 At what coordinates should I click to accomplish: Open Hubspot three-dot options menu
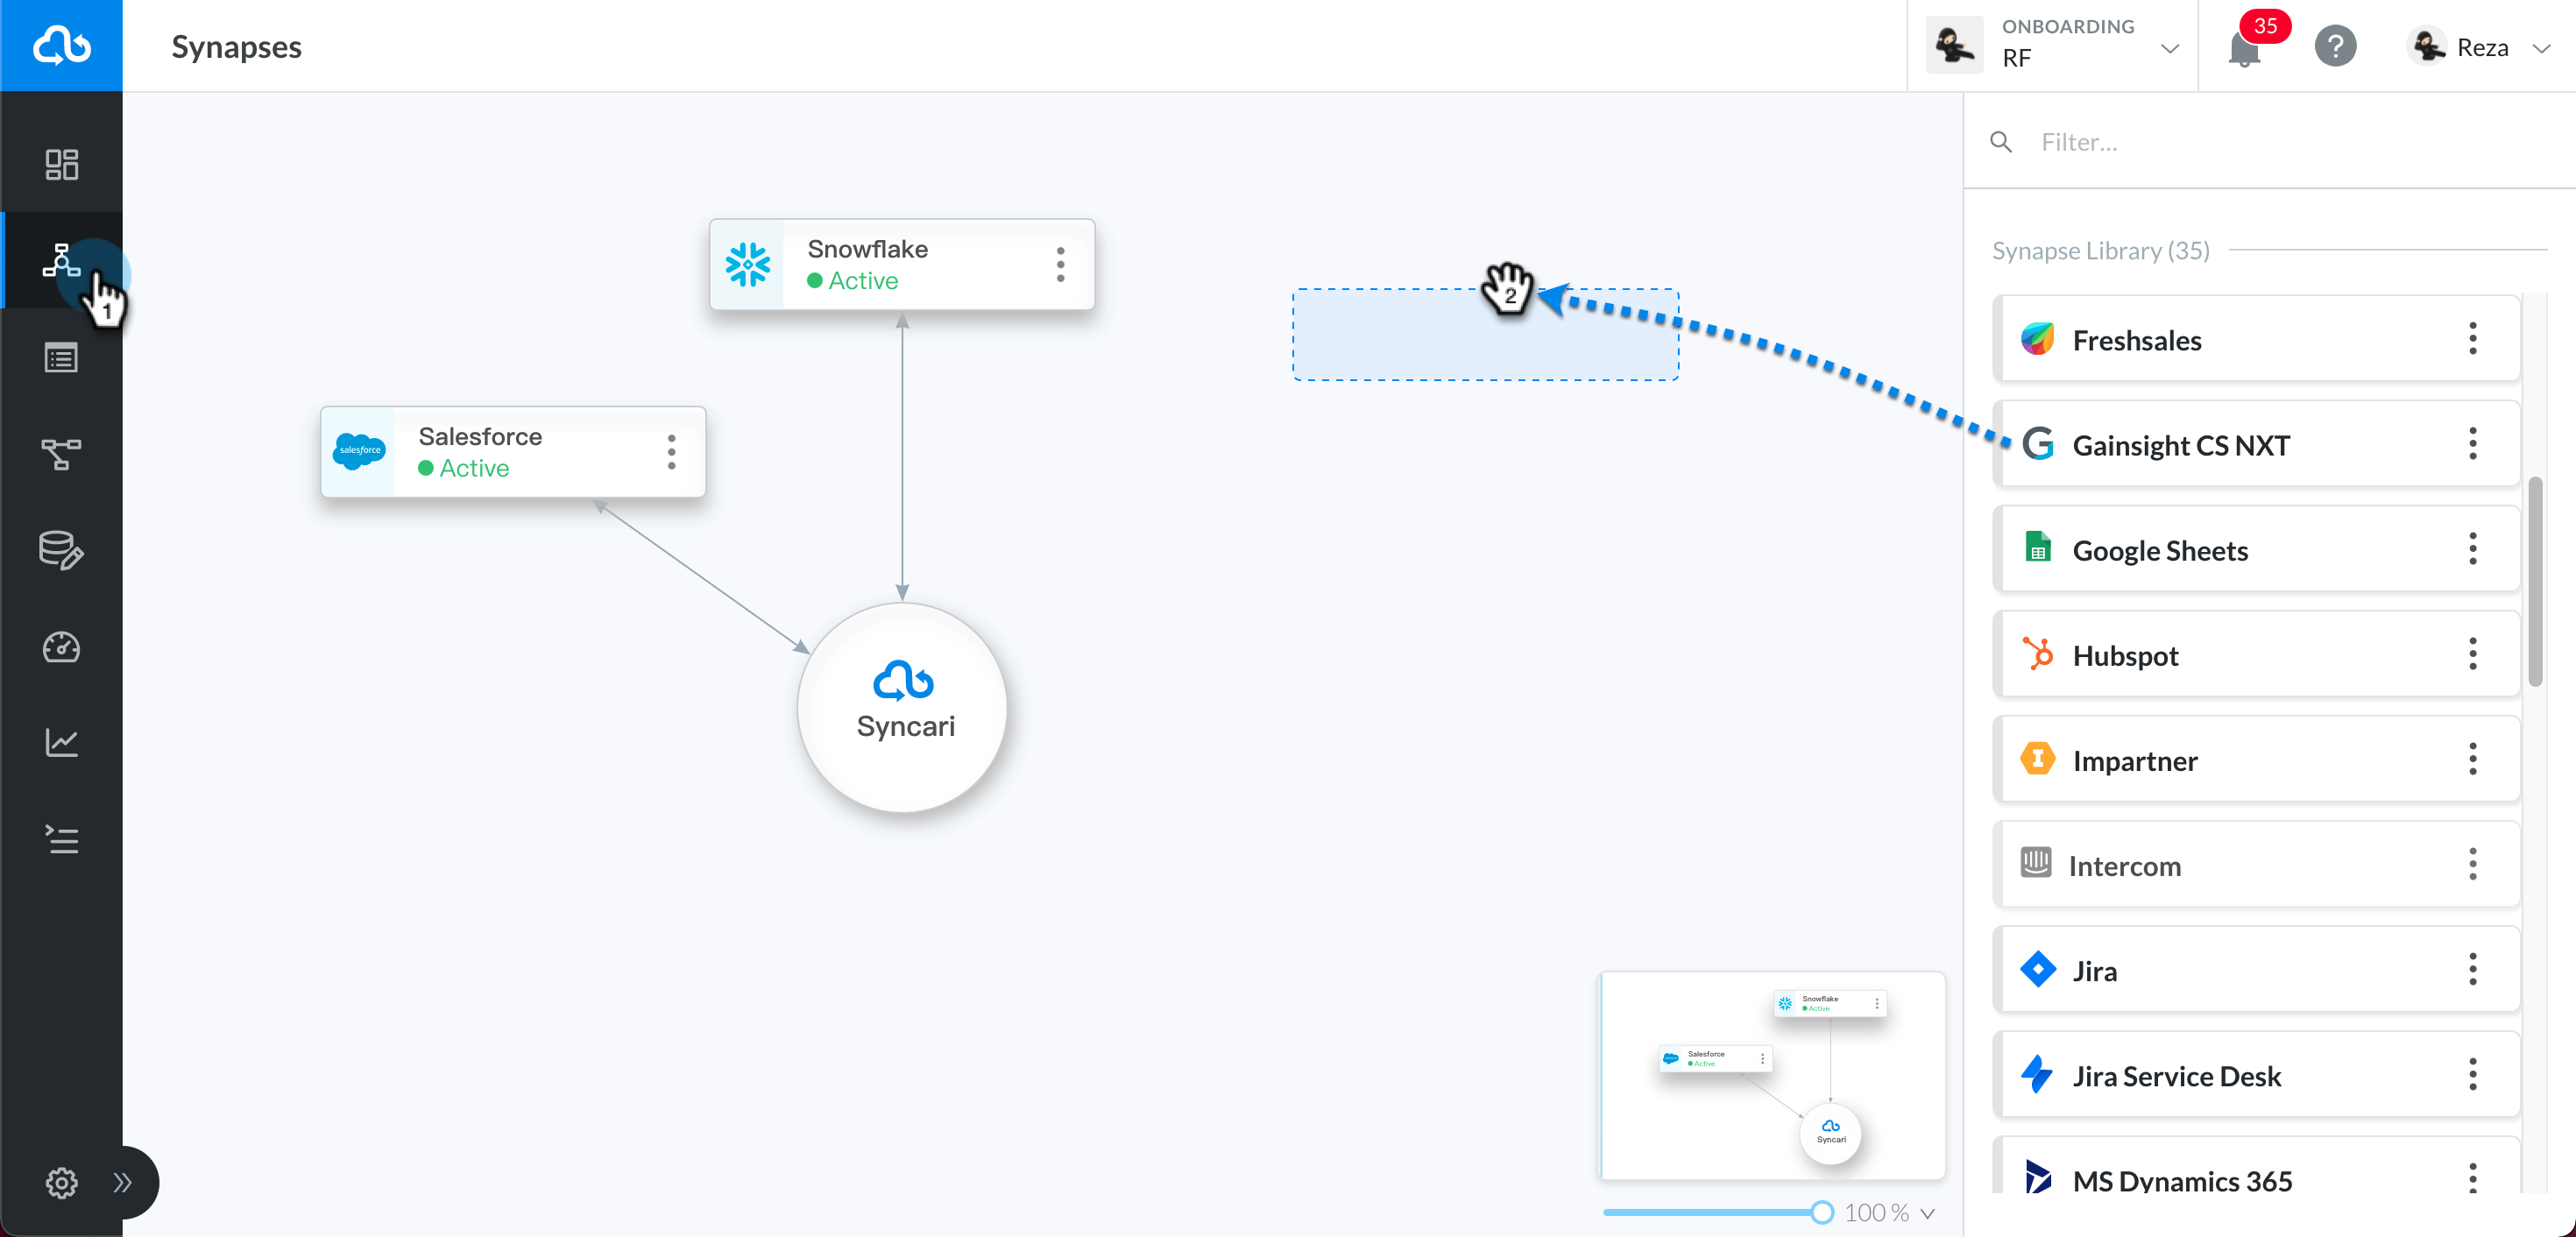tap(2472, 654)
